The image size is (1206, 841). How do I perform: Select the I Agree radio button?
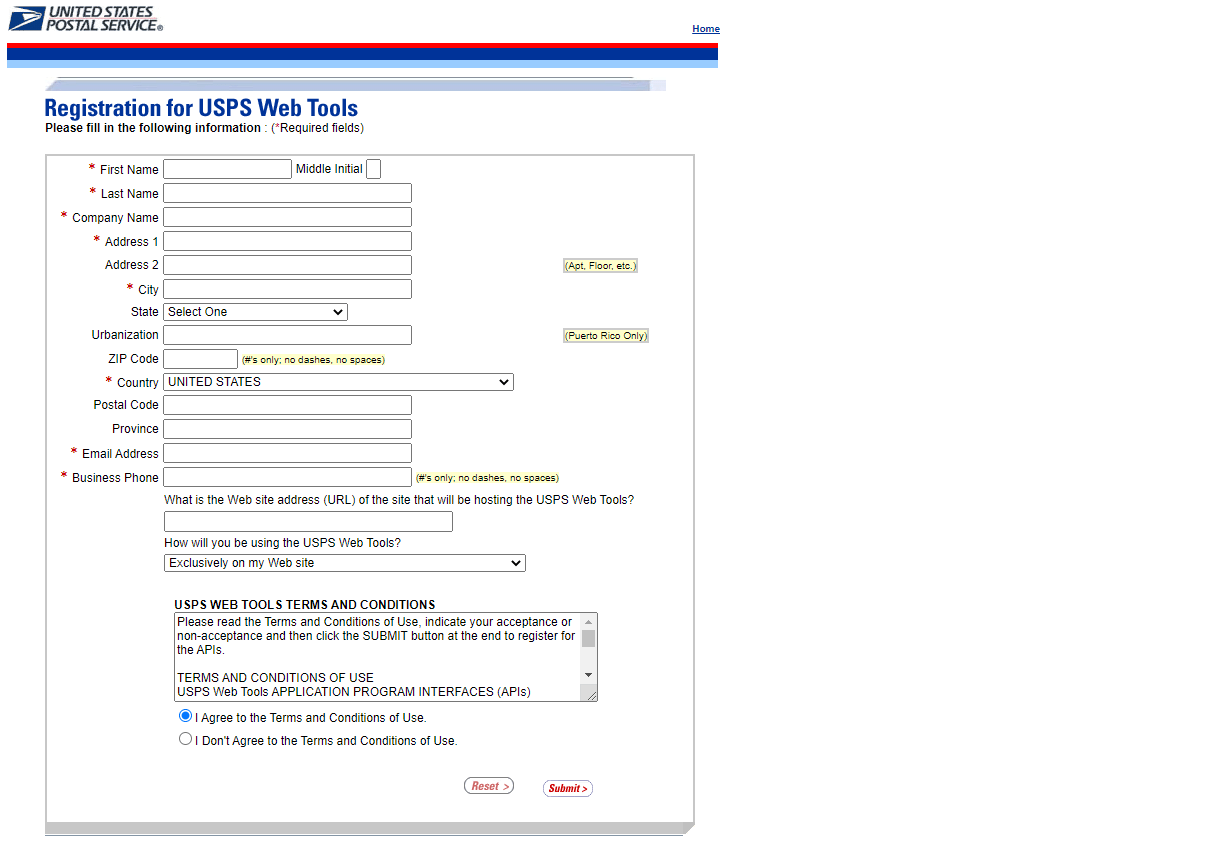click(x=185, y=715)
